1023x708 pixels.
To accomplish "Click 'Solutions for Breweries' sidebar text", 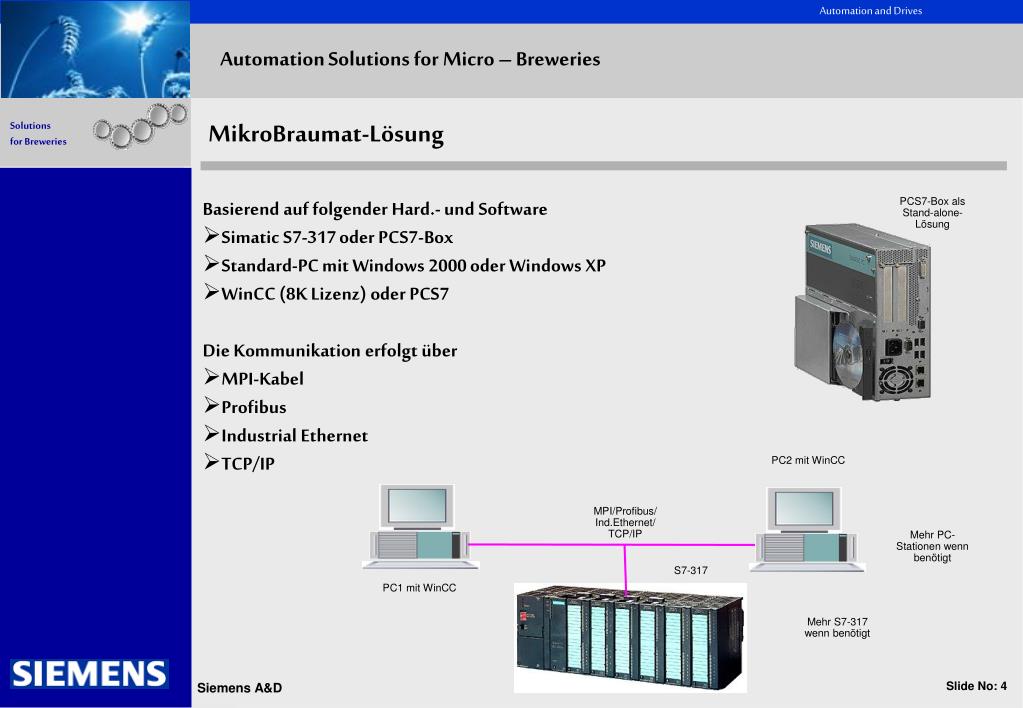I will pos(38,133).
